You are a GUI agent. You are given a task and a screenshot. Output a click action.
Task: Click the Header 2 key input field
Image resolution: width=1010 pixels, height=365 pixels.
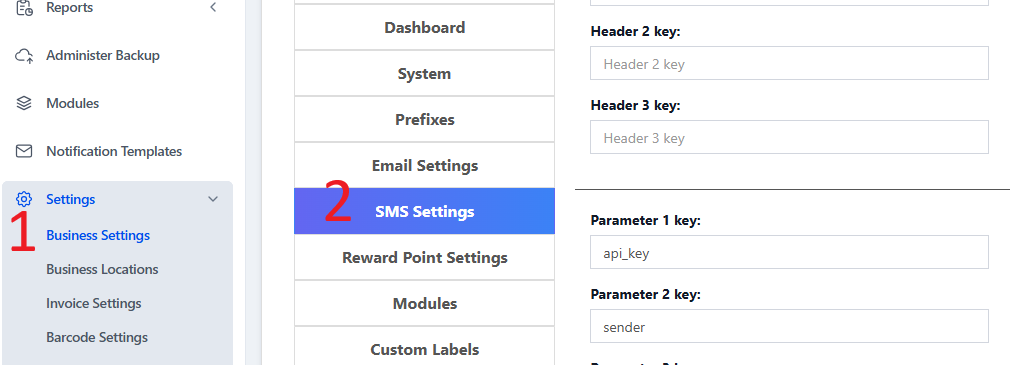click(x=789, y=63)
